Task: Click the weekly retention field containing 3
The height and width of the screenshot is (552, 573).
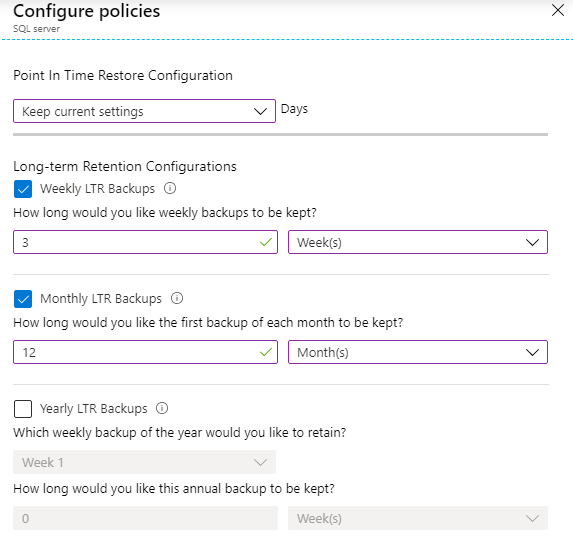Action: click(145, 242)
